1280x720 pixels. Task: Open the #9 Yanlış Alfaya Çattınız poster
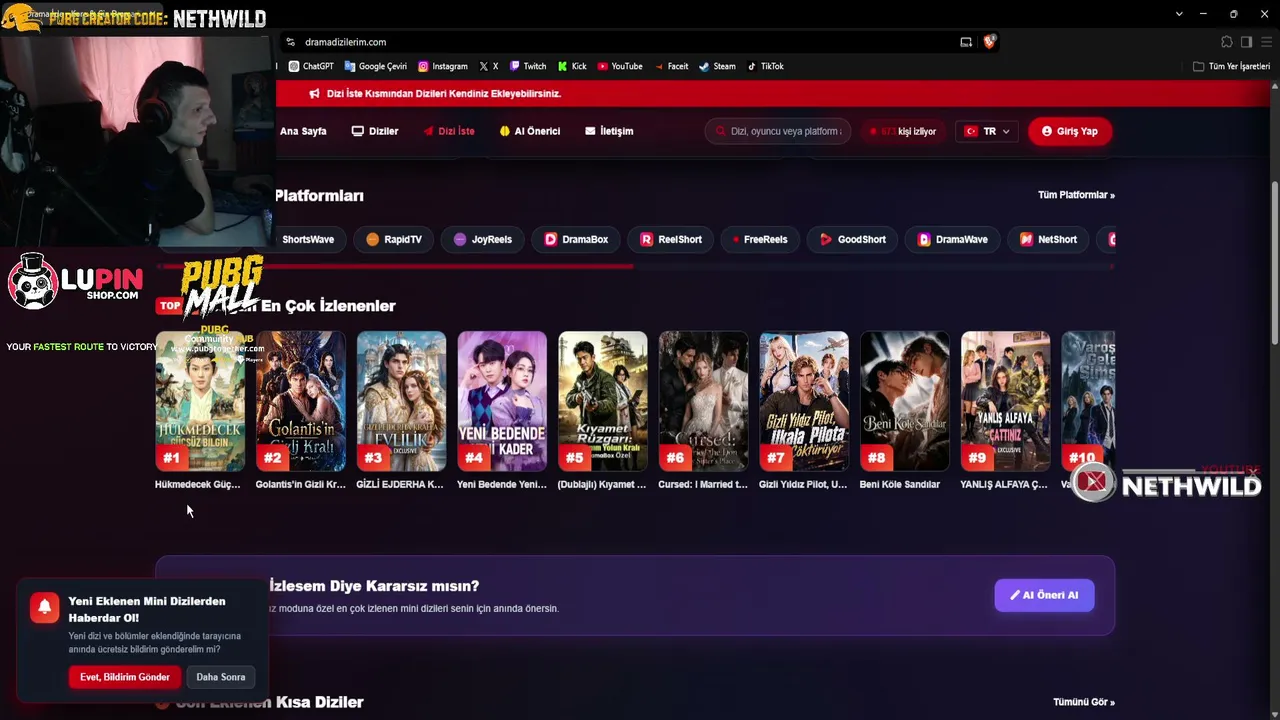(1005, 401)
